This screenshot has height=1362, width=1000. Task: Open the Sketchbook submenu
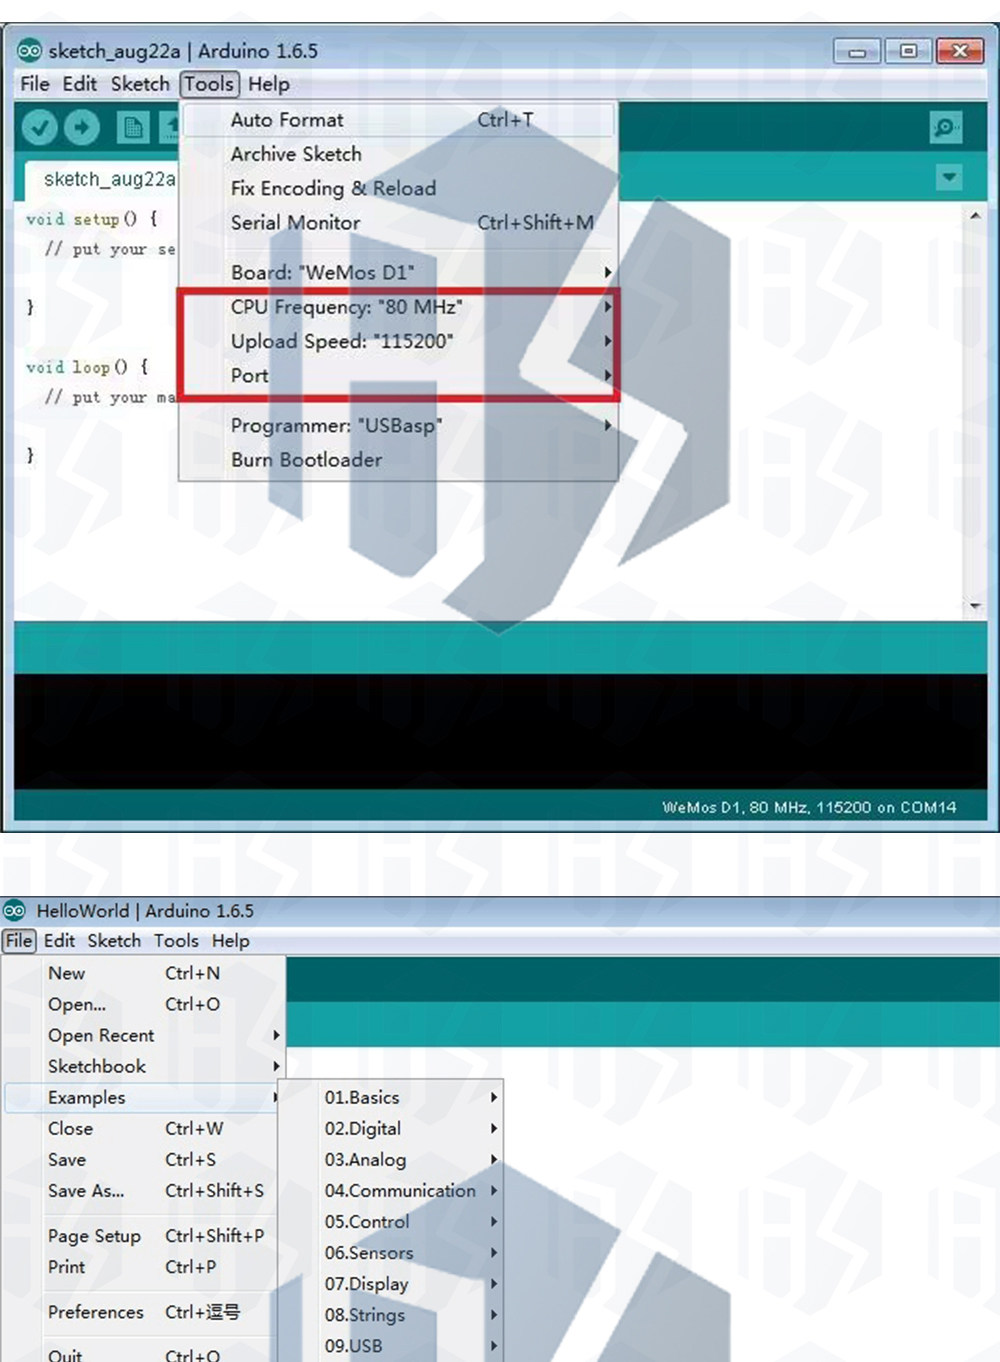pos(145,1066)
